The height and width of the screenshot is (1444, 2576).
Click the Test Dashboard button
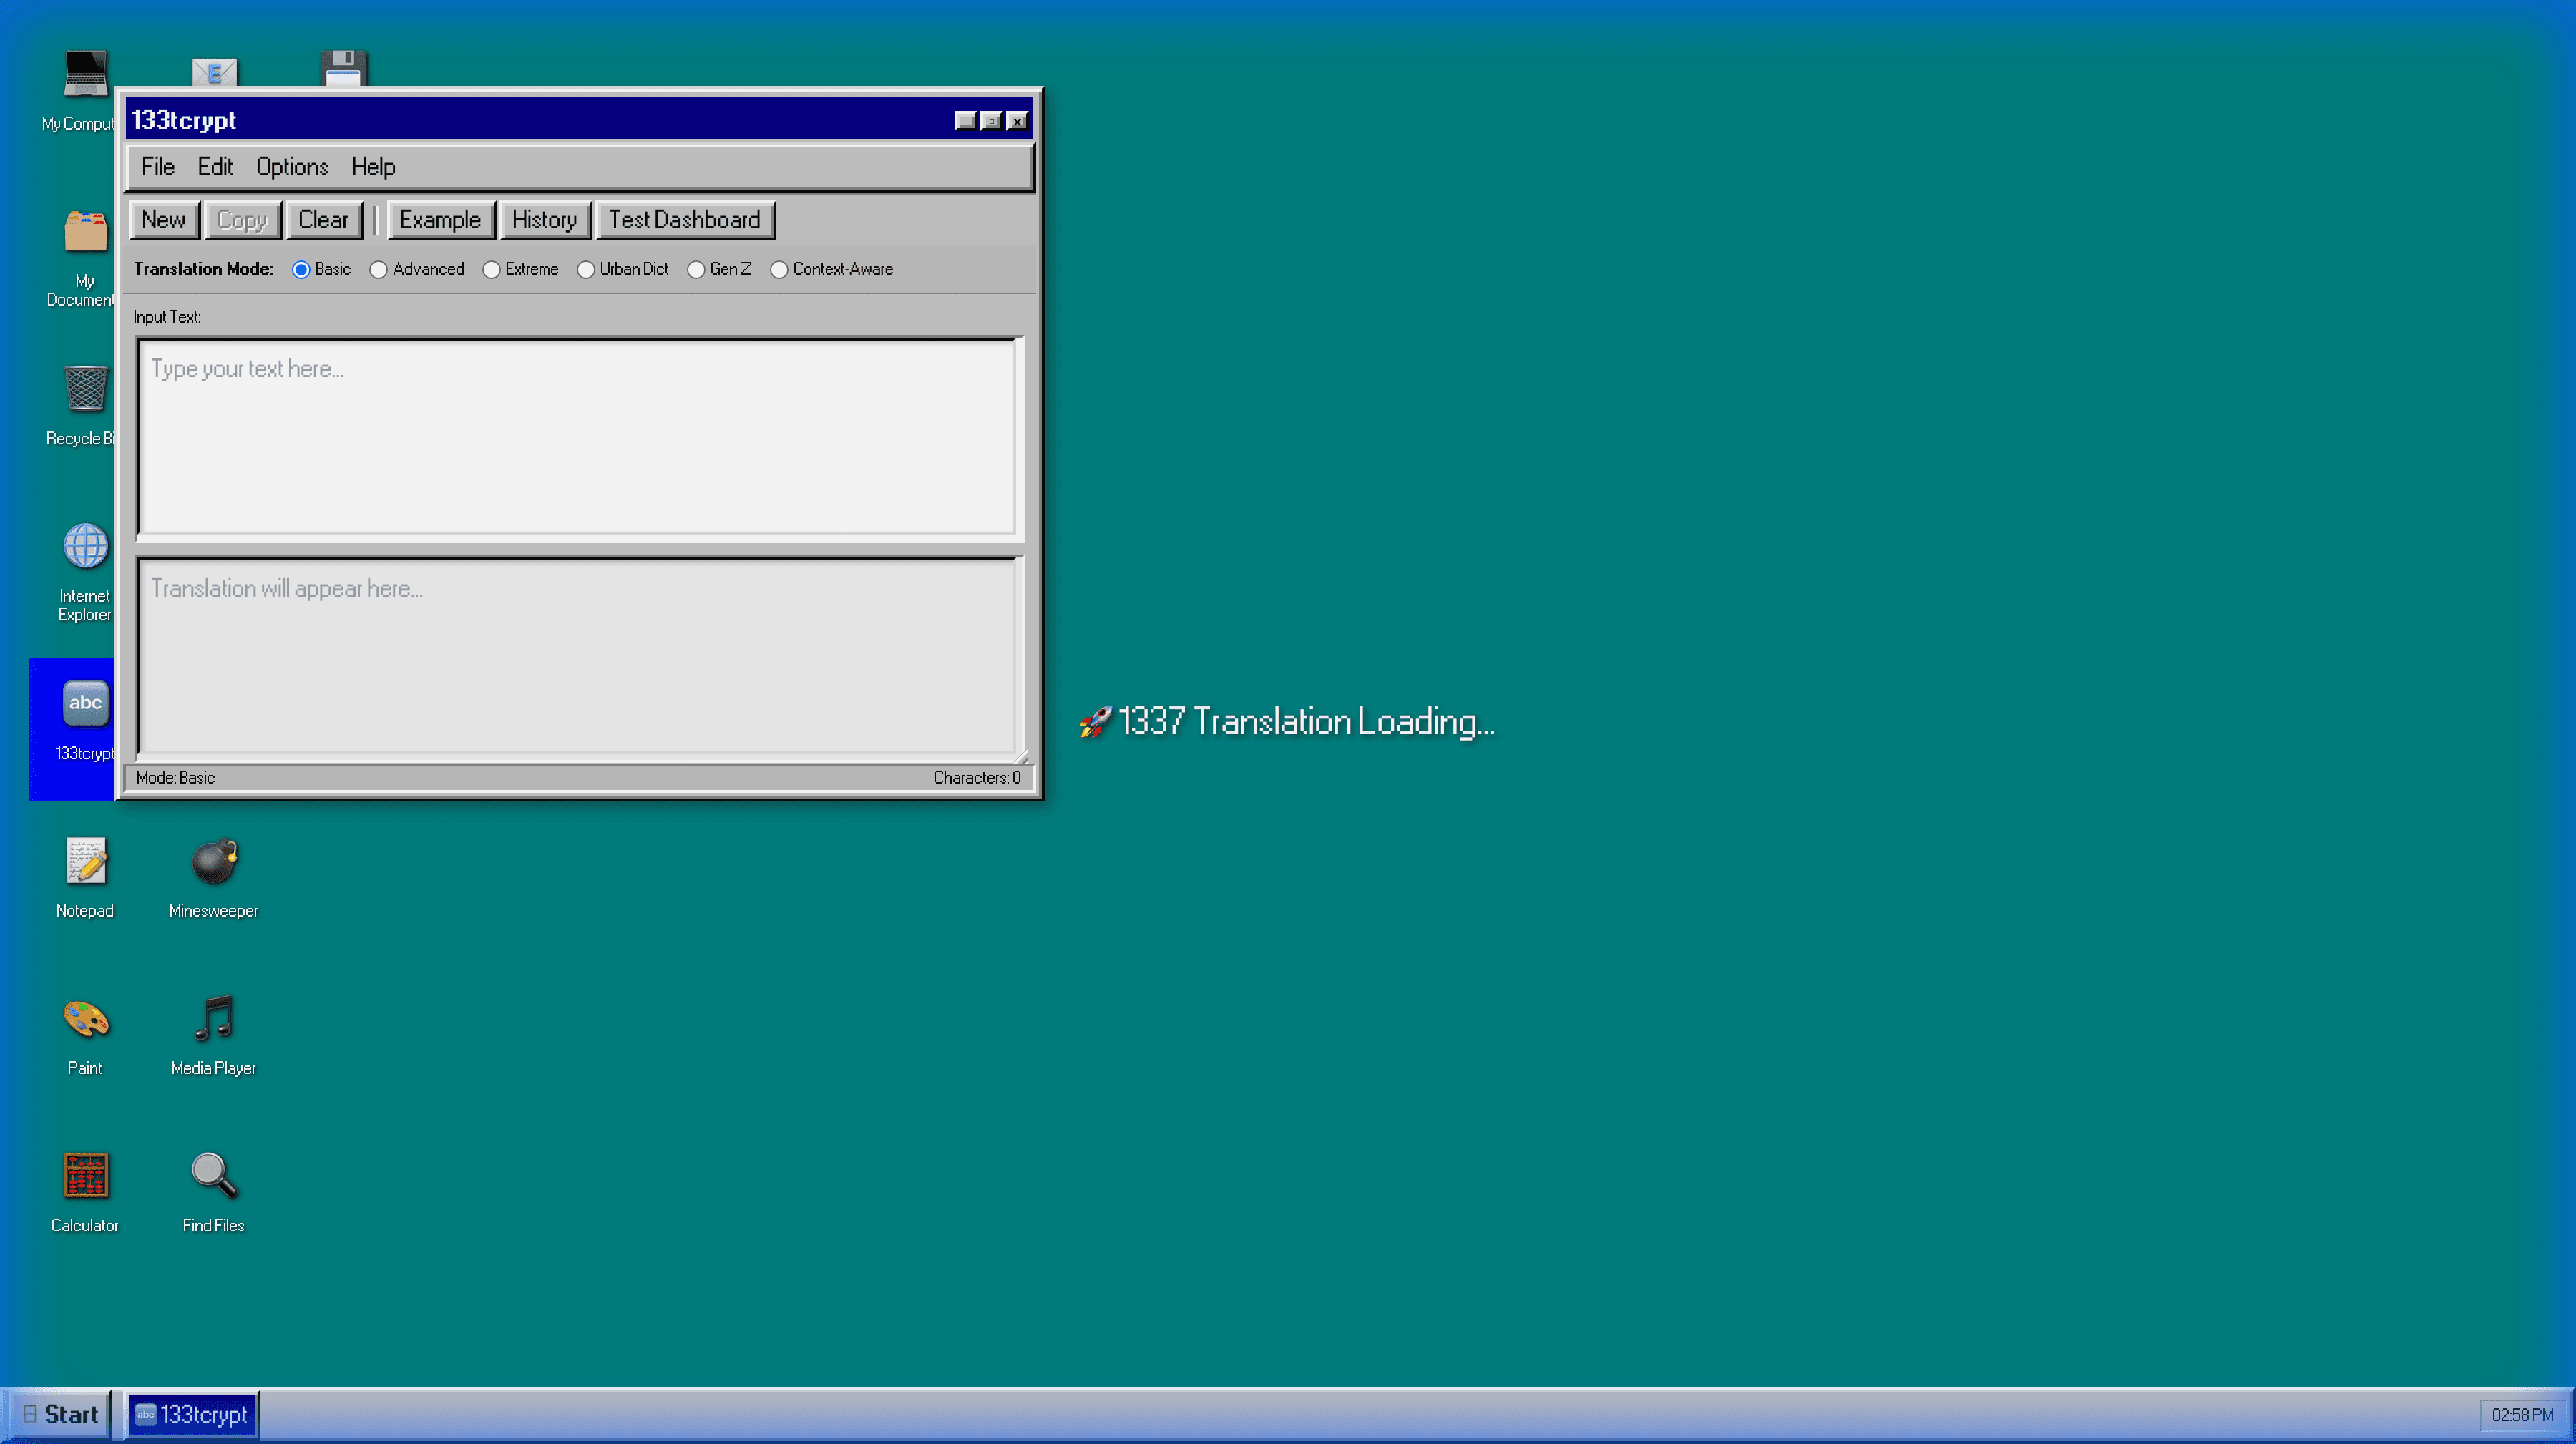(x=685, y=219)
